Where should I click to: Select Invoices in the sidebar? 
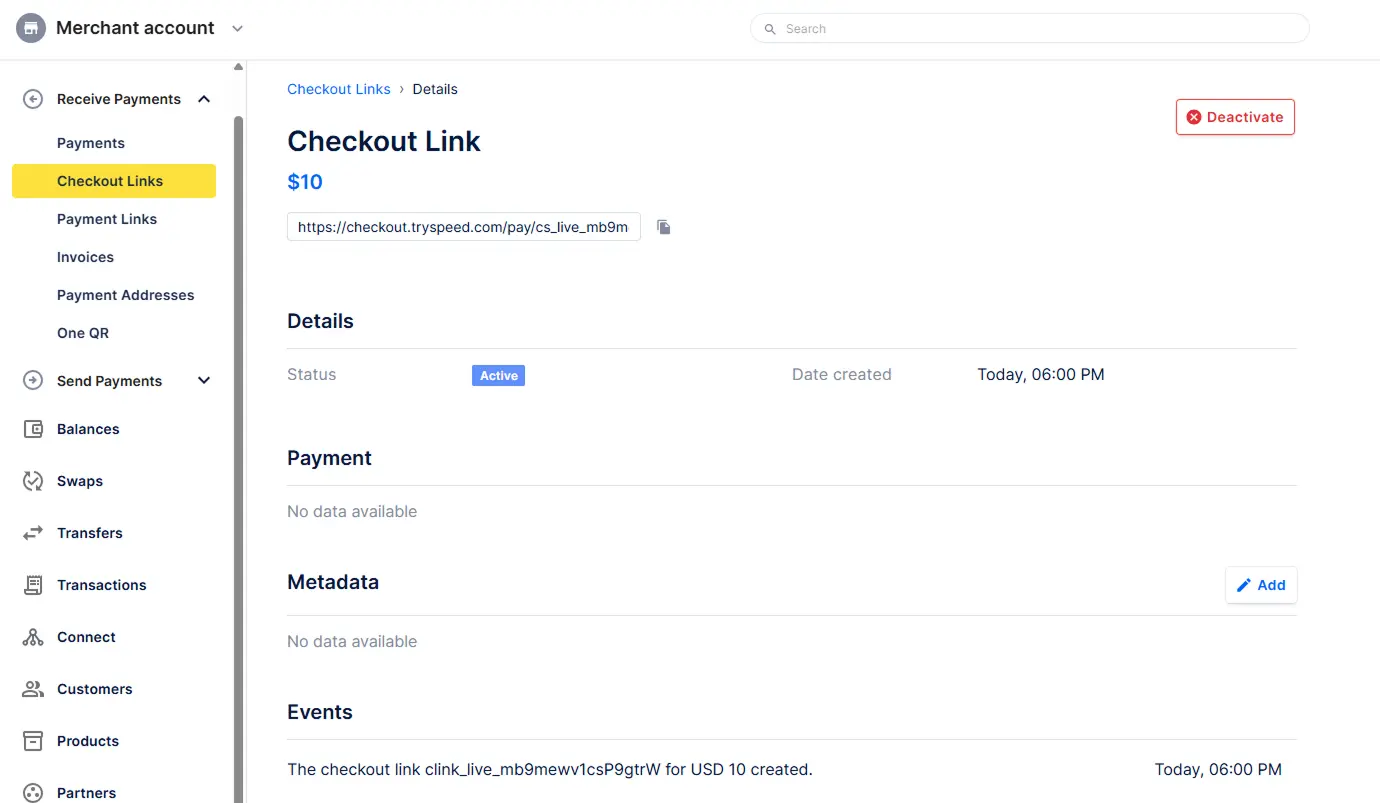85,257
